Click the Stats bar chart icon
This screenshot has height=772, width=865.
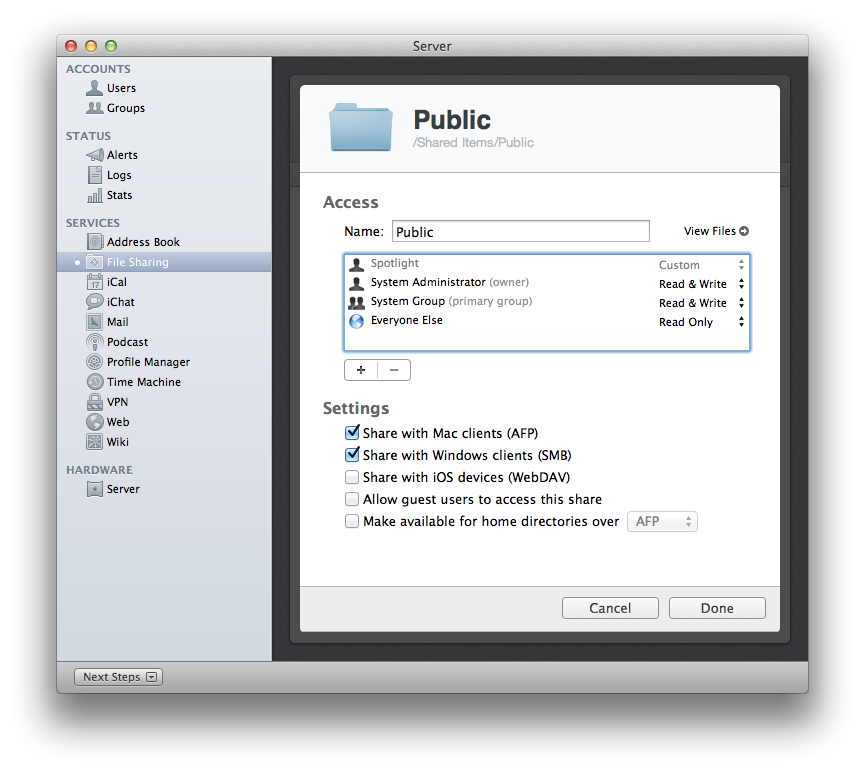[94, 195]
